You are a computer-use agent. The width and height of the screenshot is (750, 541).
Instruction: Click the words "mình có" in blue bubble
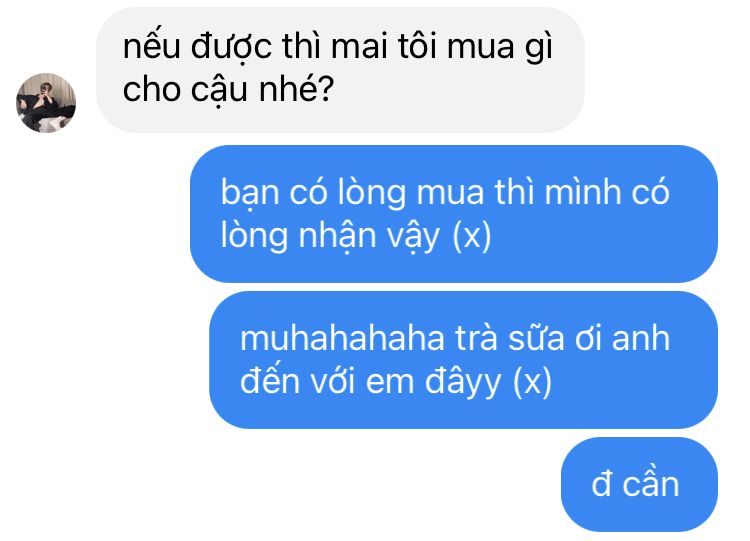(x=607, y=193)
